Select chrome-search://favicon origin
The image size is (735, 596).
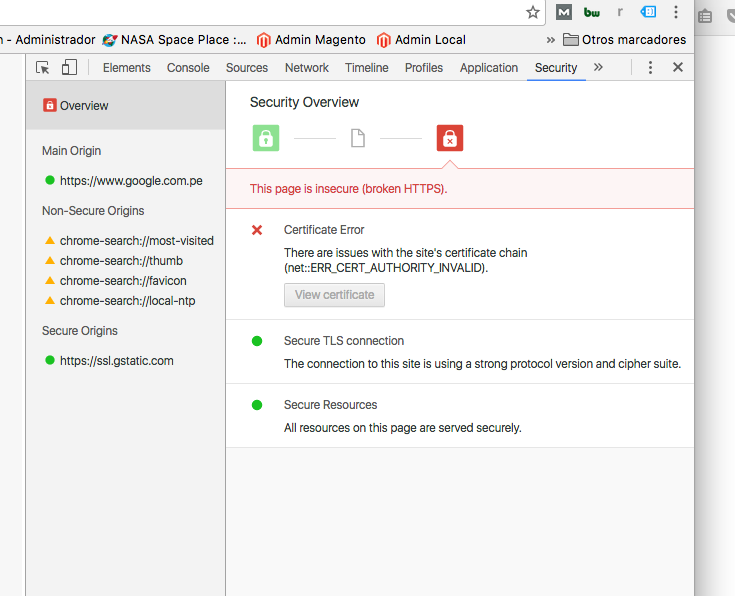pyautogui.click(x=123, y=281)
